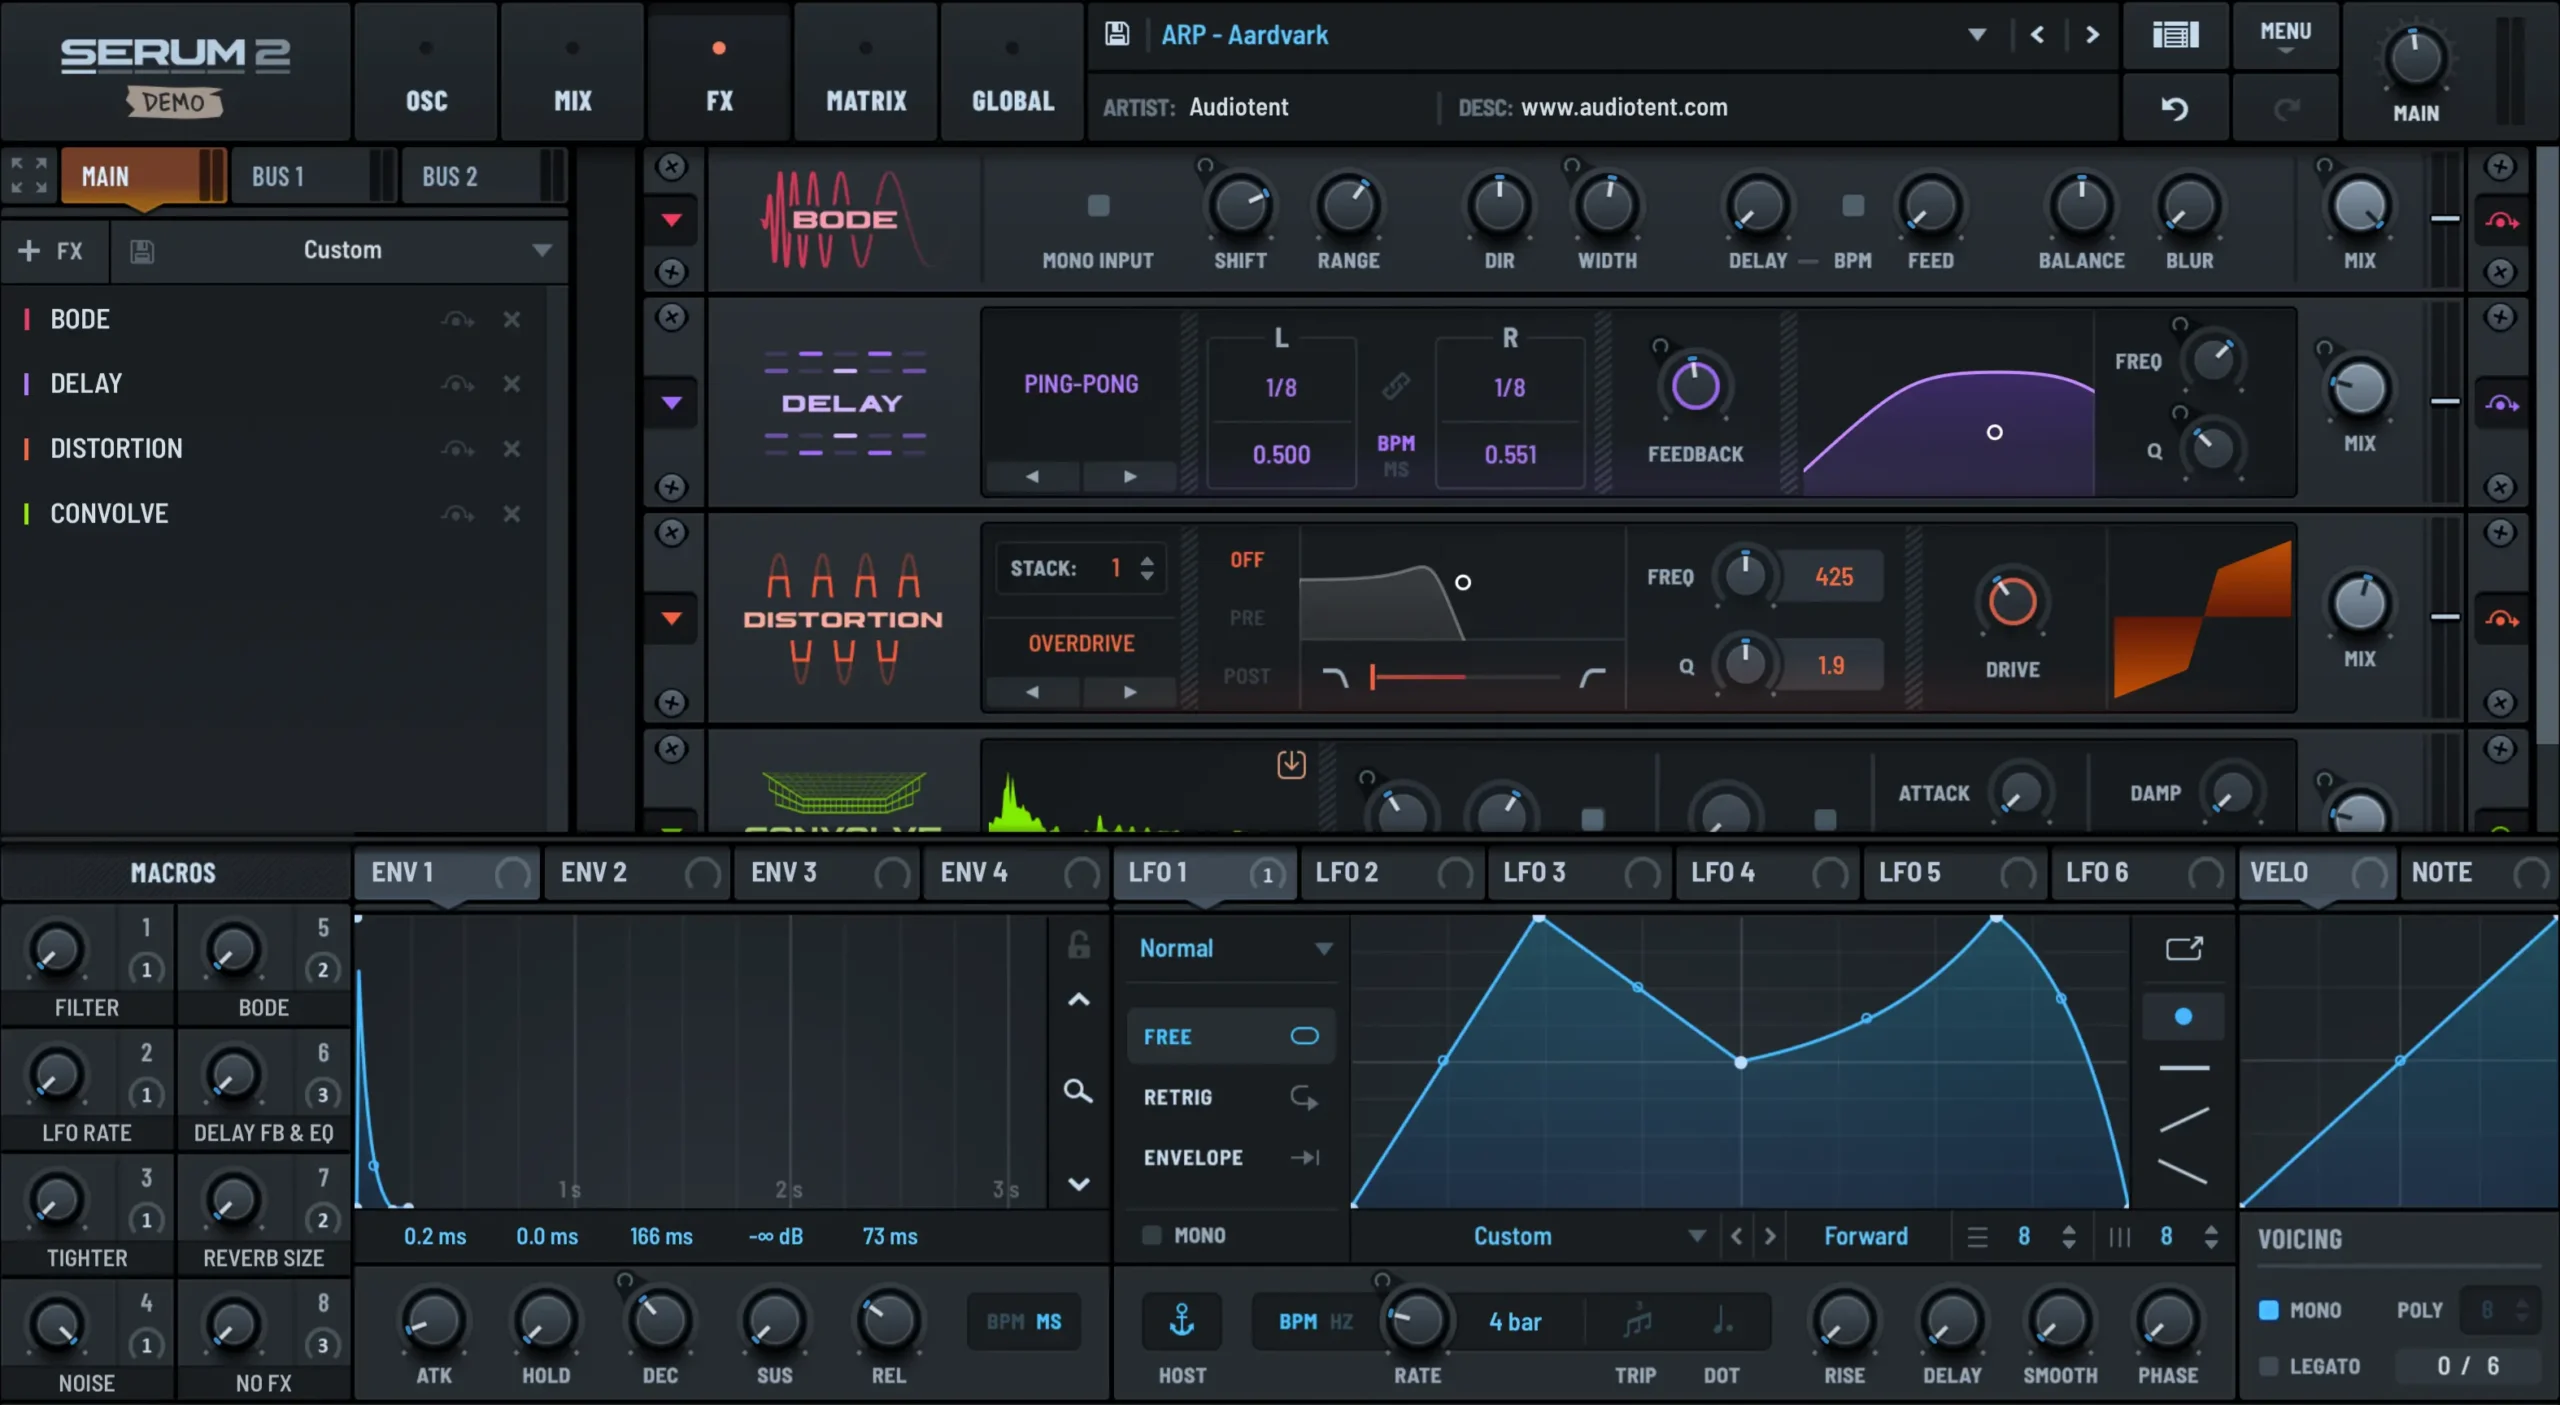Screen dimensions: 2560x1405
Task: Add a new FX with the plus icon
Action: 28,251
